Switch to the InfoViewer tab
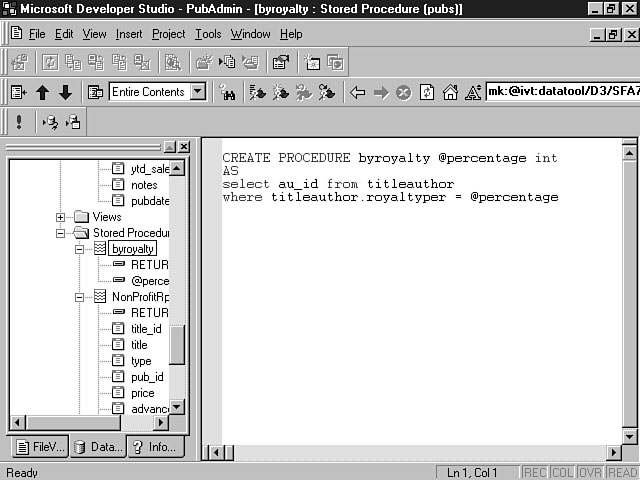The height and width of the screenshot is (480, 640). pos(155,447)
